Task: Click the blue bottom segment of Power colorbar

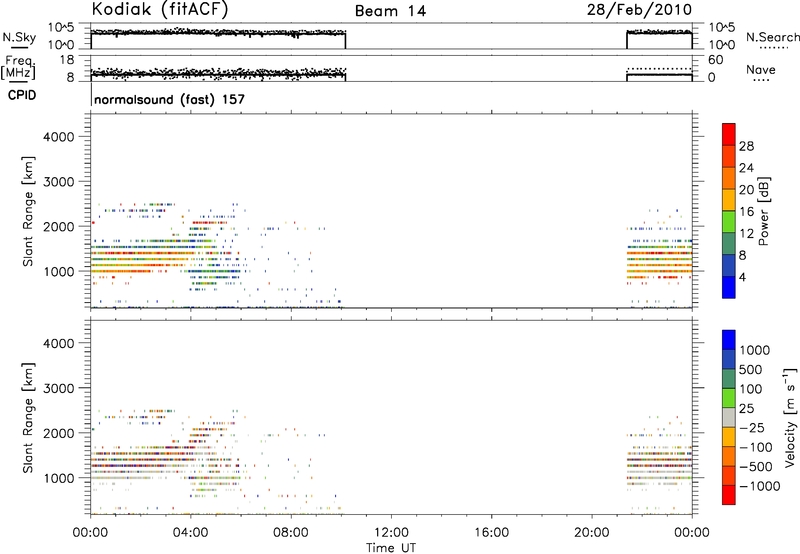Action: coord(729,287)
